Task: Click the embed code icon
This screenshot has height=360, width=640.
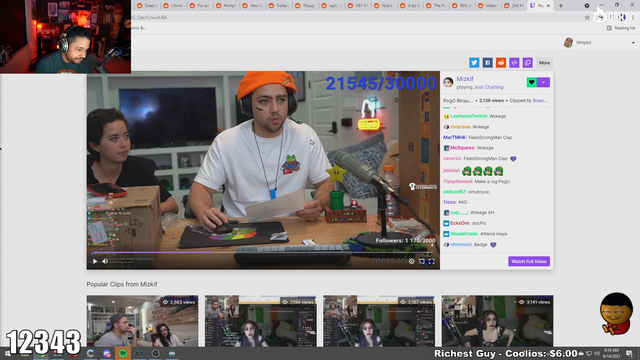Action: (514, 62)
